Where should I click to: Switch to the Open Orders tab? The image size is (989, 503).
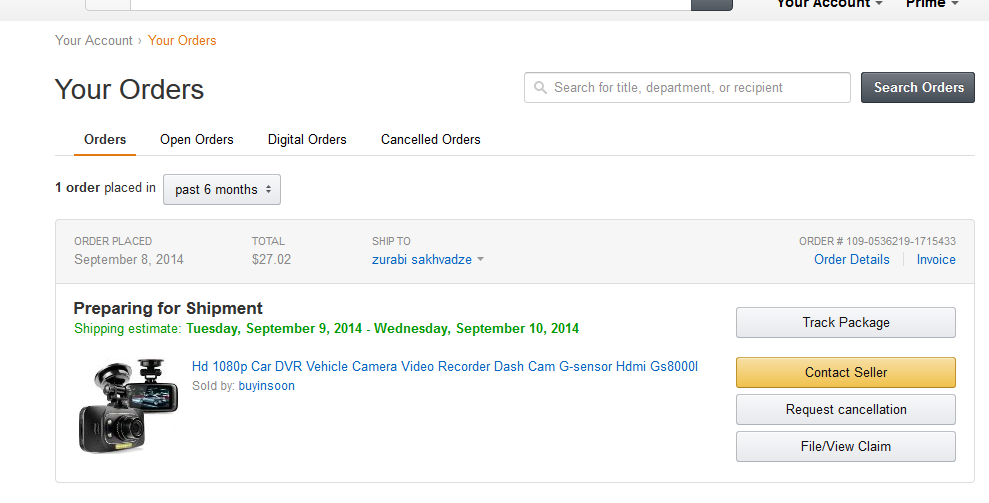(197, 140)
